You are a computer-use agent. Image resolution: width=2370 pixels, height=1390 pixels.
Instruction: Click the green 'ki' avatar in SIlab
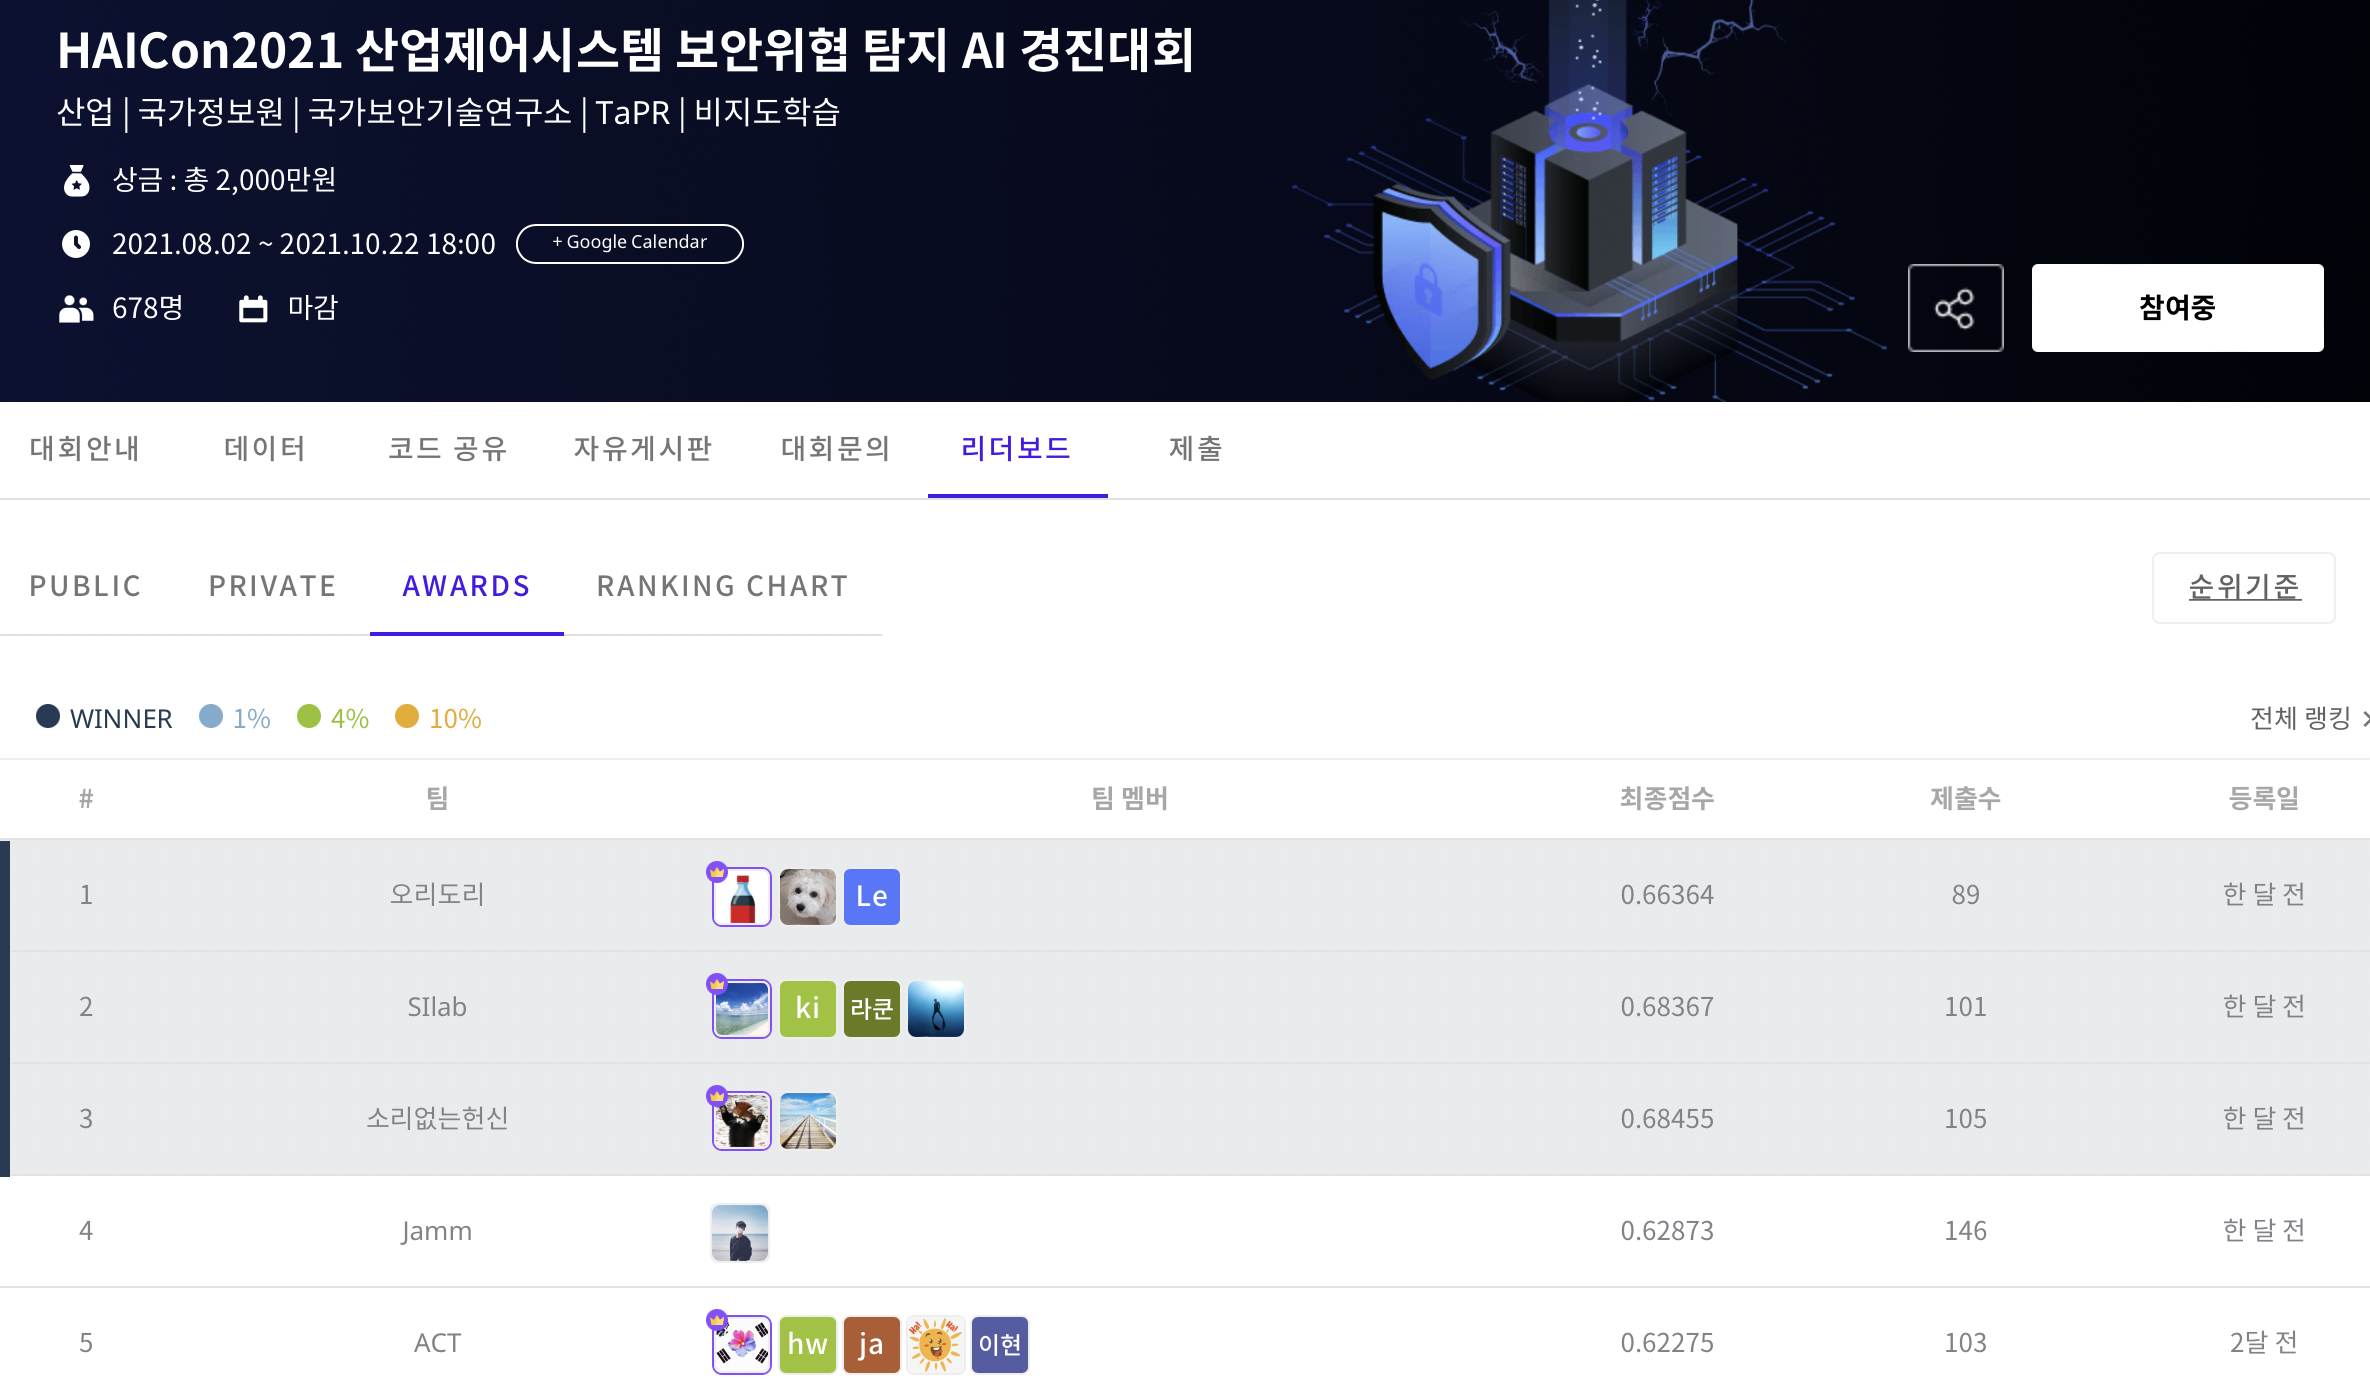[807, 1009]
